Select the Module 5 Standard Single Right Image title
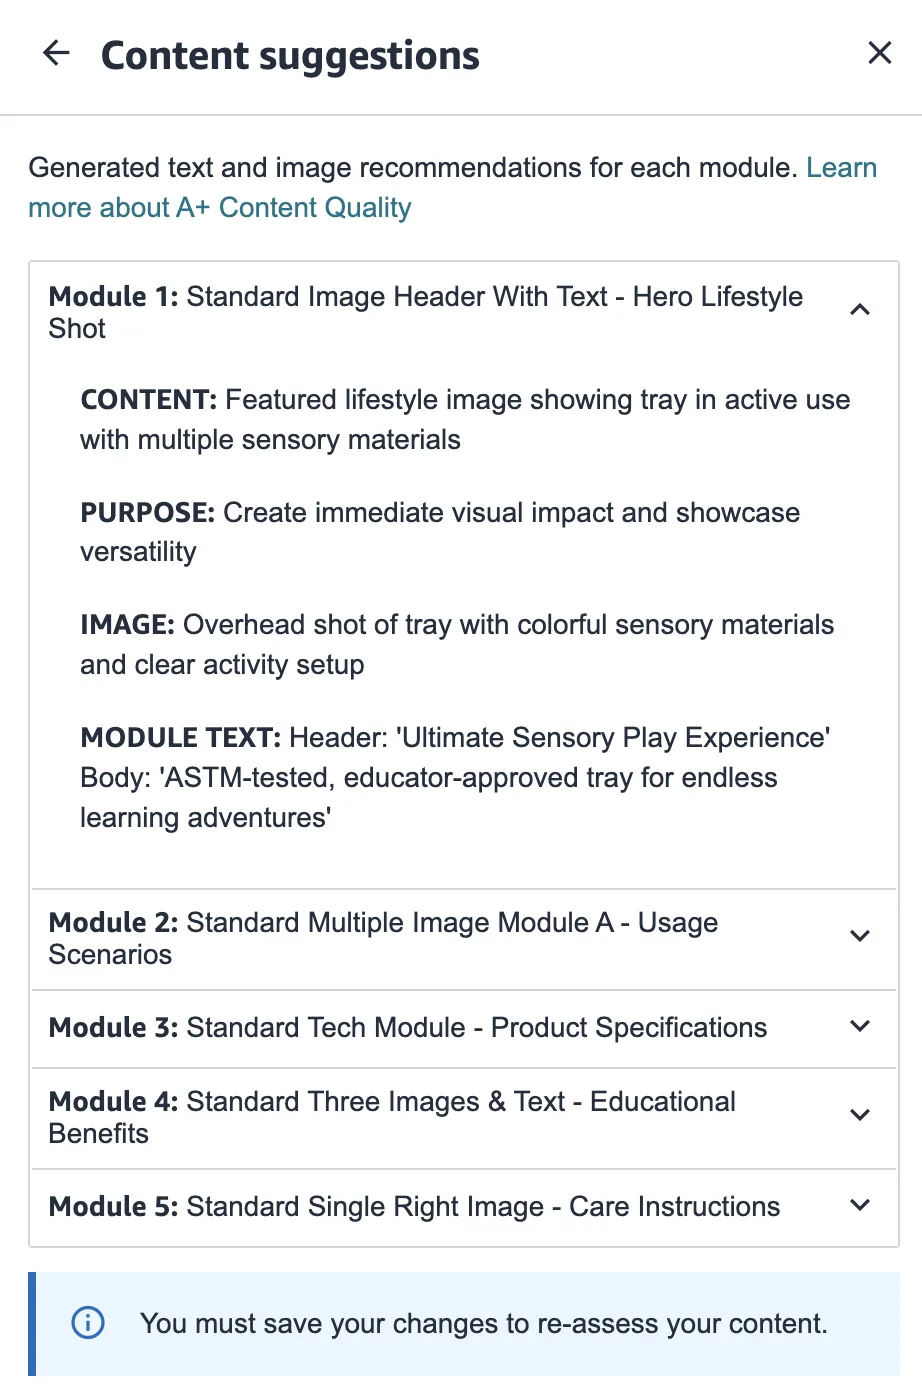This screenshot has width=922, height=1388. (x=413, y=1207)
